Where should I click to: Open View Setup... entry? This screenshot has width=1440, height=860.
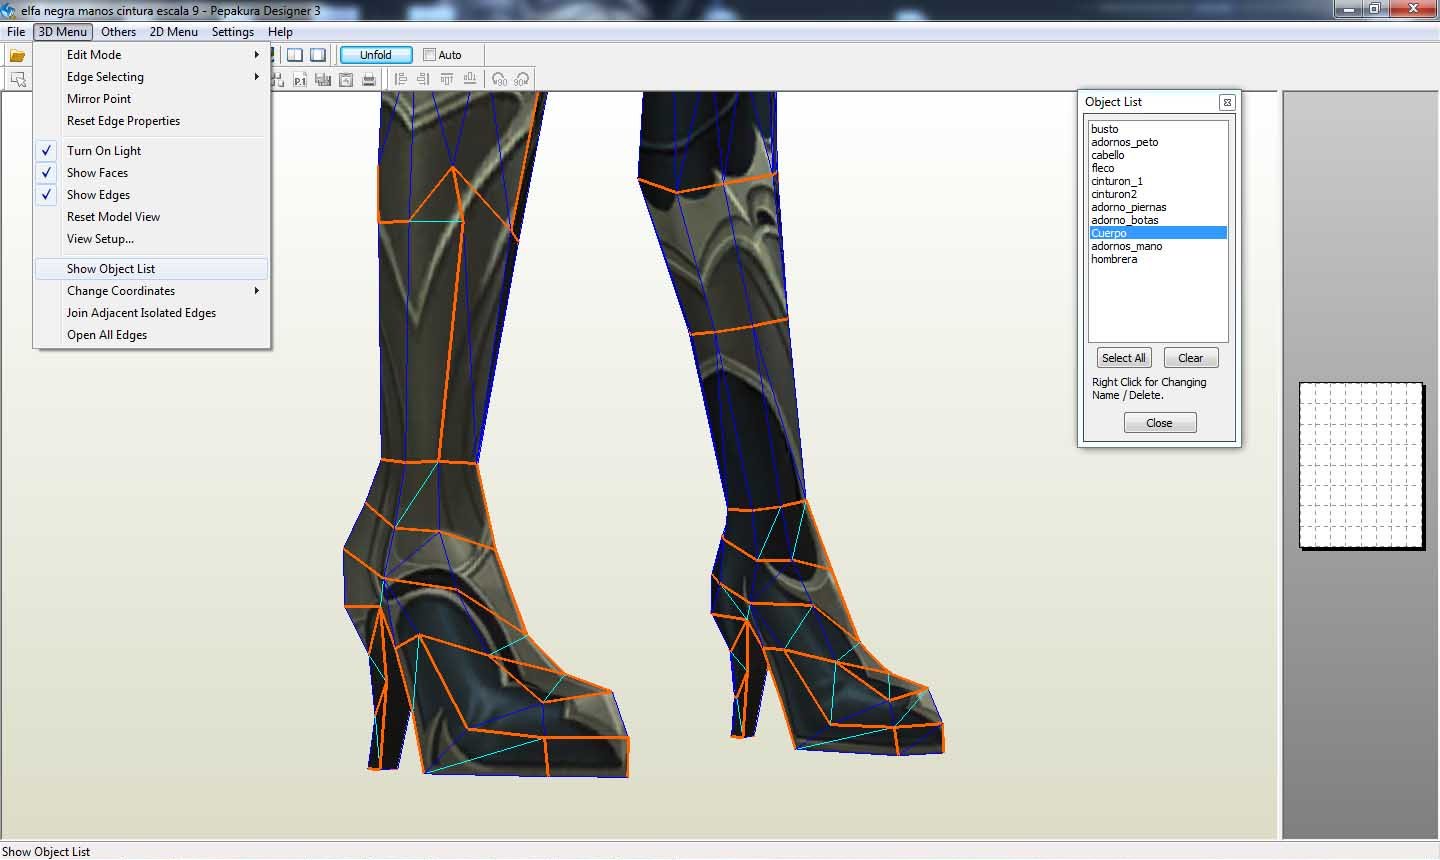151,239
